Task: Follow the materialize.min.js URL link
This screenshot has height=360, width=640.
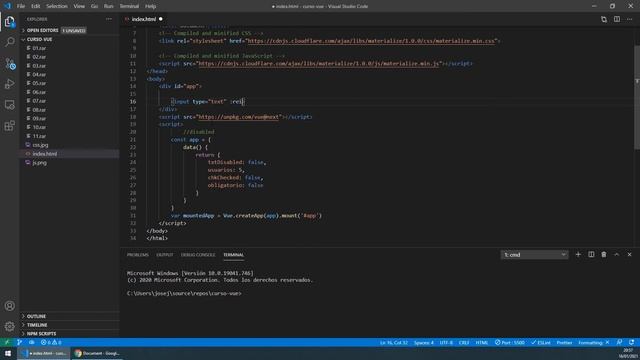Action: [x=319, y=64]
